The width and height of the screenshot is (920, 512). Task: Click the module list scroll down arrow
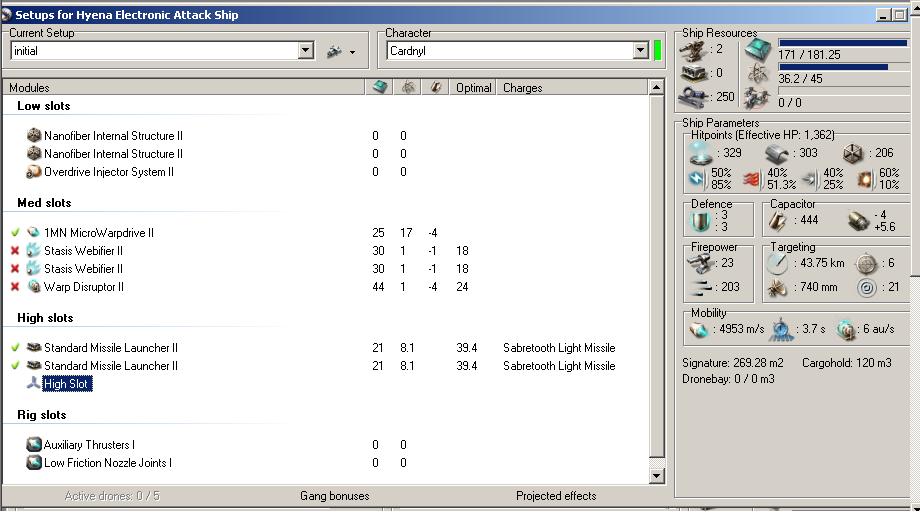pos(657,476)
